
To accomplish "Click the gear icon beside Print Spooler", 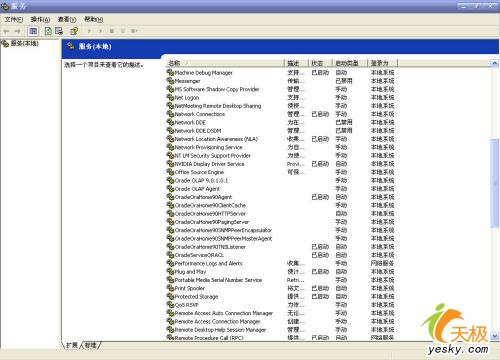I will 170,288.
